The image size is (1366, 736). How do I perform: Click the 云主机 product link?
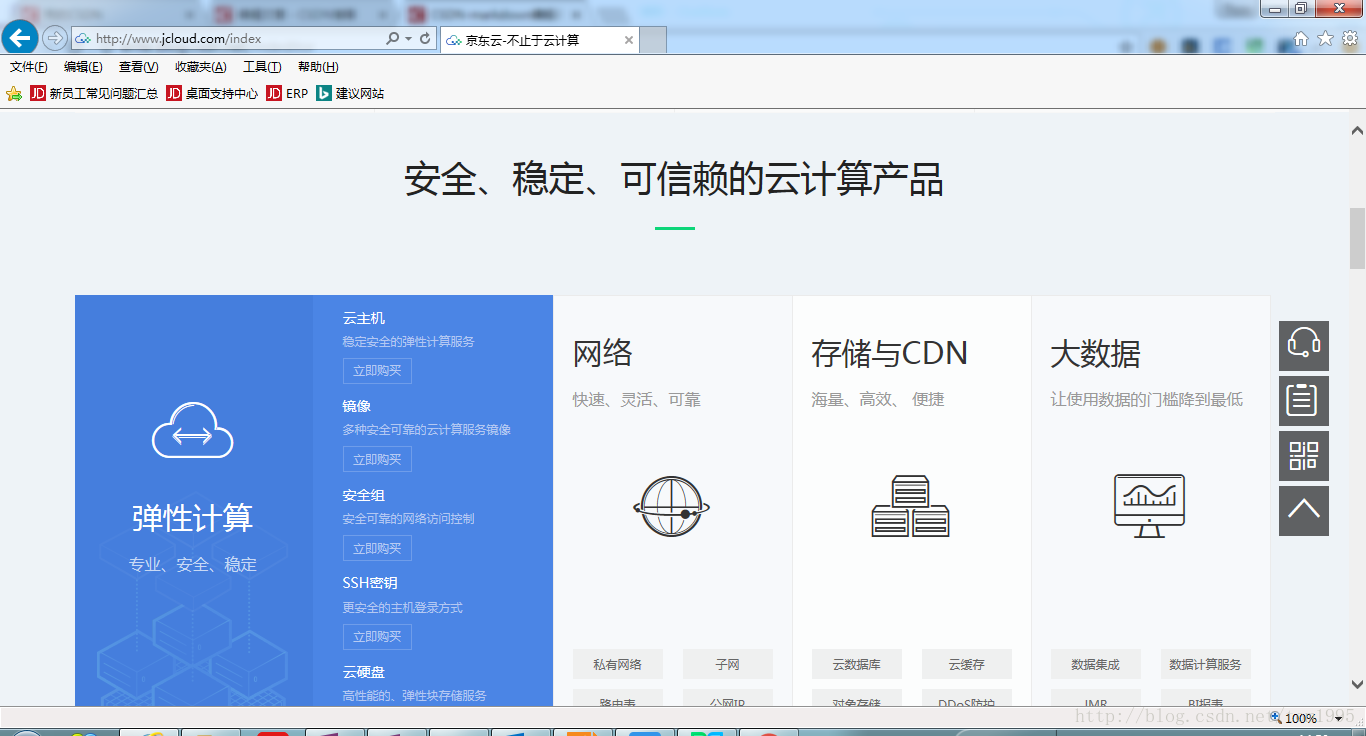(364, 318)
